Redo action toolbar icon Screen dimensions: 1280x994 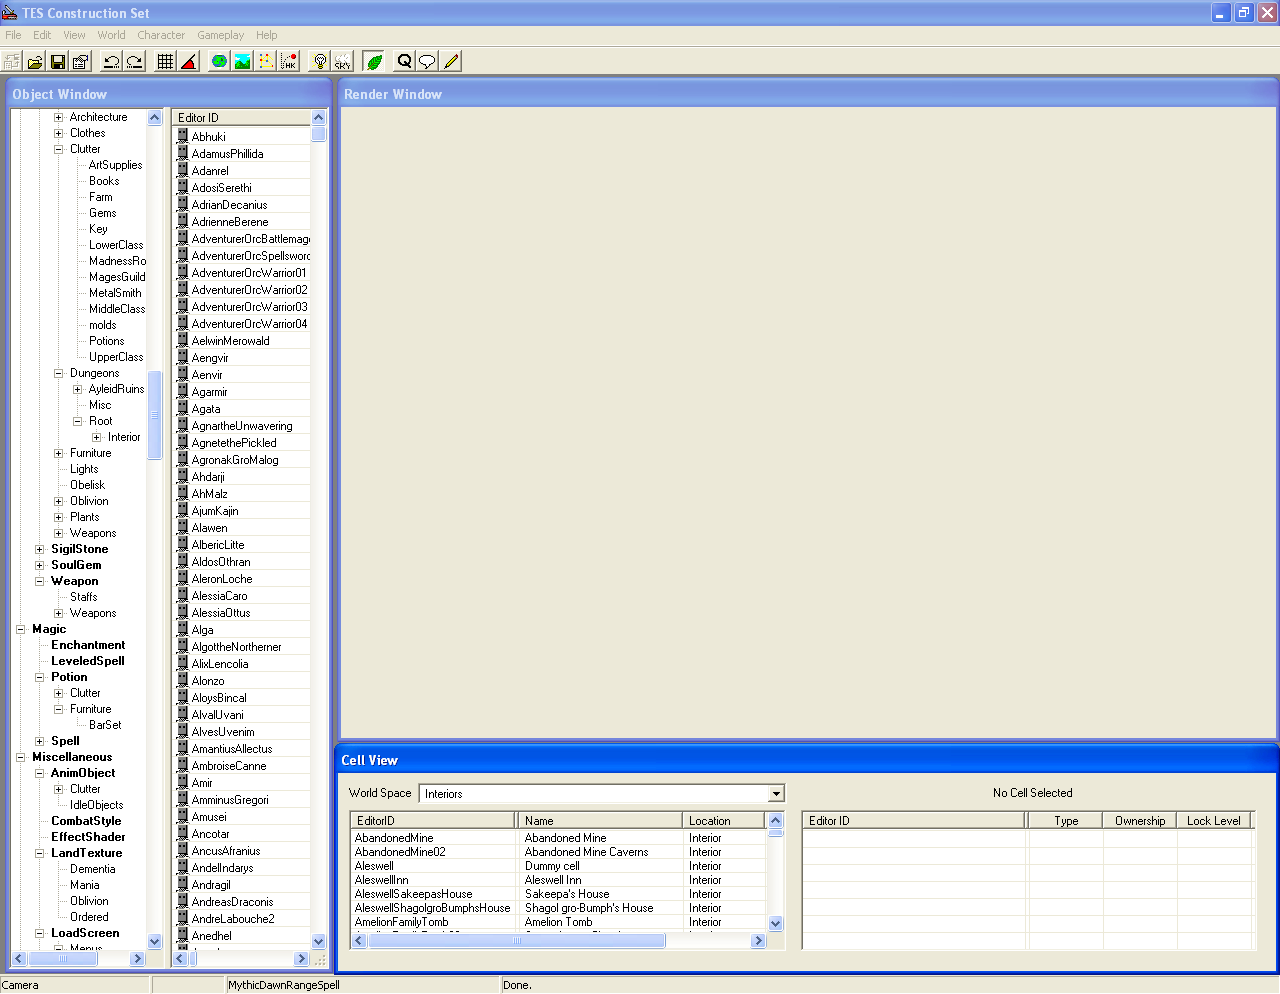tap(134, 61)
